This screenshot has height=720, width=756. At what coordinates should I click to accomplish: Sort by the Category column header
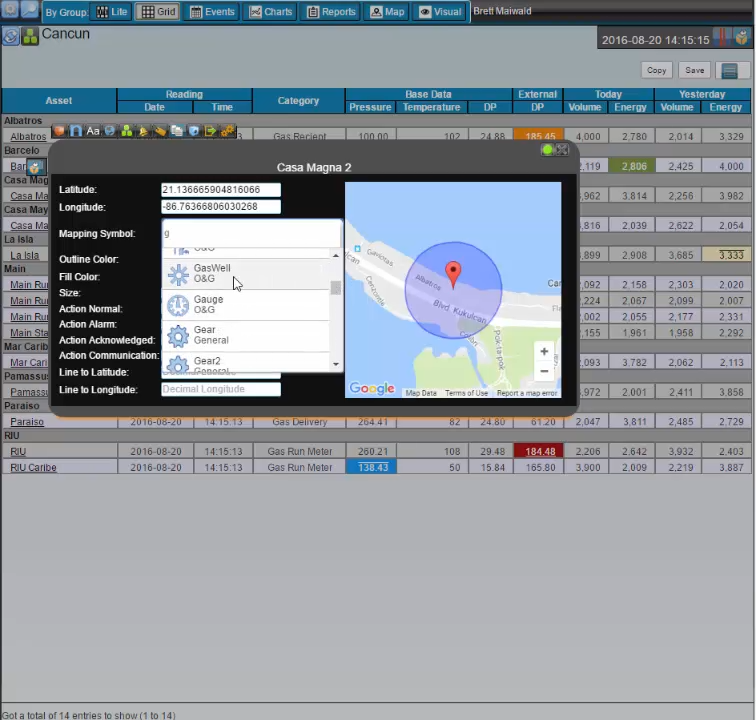[x=298, y=101]
